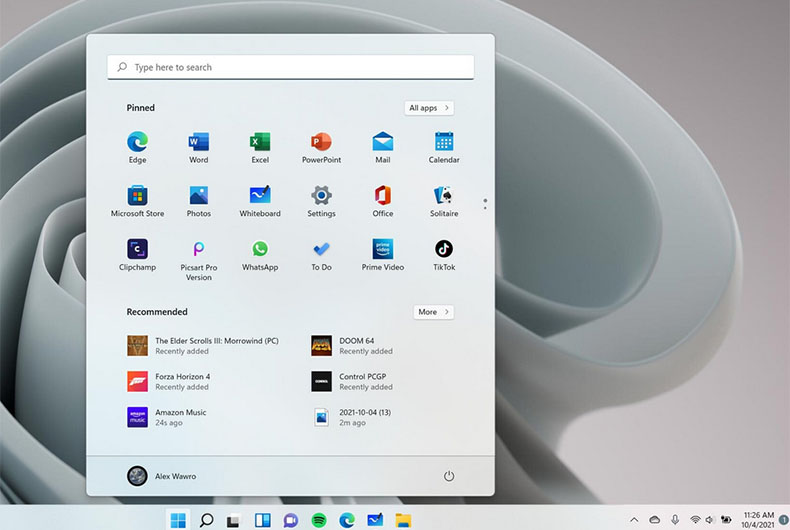The height and width of the screenshot is (530, 790).
Task: Open Edge browser on taskbar
Action: [x=347, y=520]
